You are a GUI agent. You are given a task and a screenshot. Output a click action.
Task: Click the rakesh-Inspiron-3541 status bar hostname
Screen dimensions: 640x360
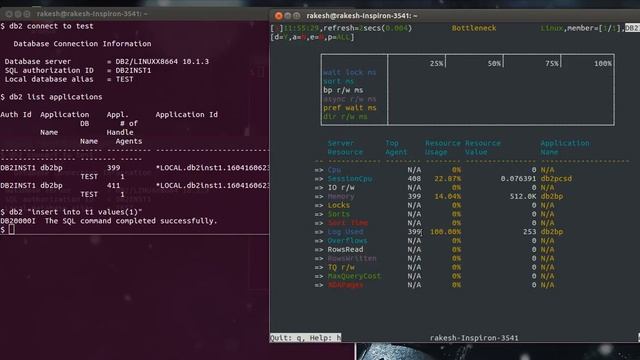point(474,338)
